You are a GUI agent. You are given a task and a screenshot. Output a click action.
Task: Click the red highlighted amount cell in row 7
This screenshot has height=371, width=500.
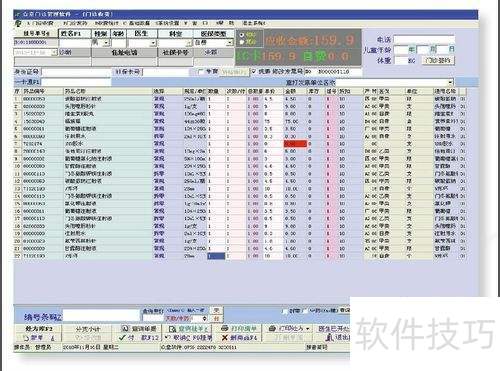pos(295,144)
